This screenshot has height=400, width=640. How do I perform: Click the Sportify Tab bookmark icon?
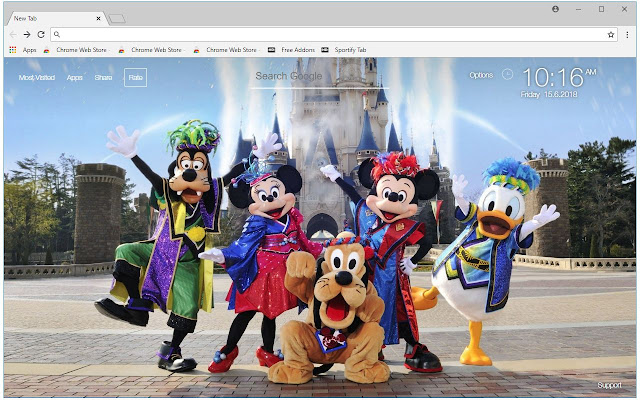325,50
